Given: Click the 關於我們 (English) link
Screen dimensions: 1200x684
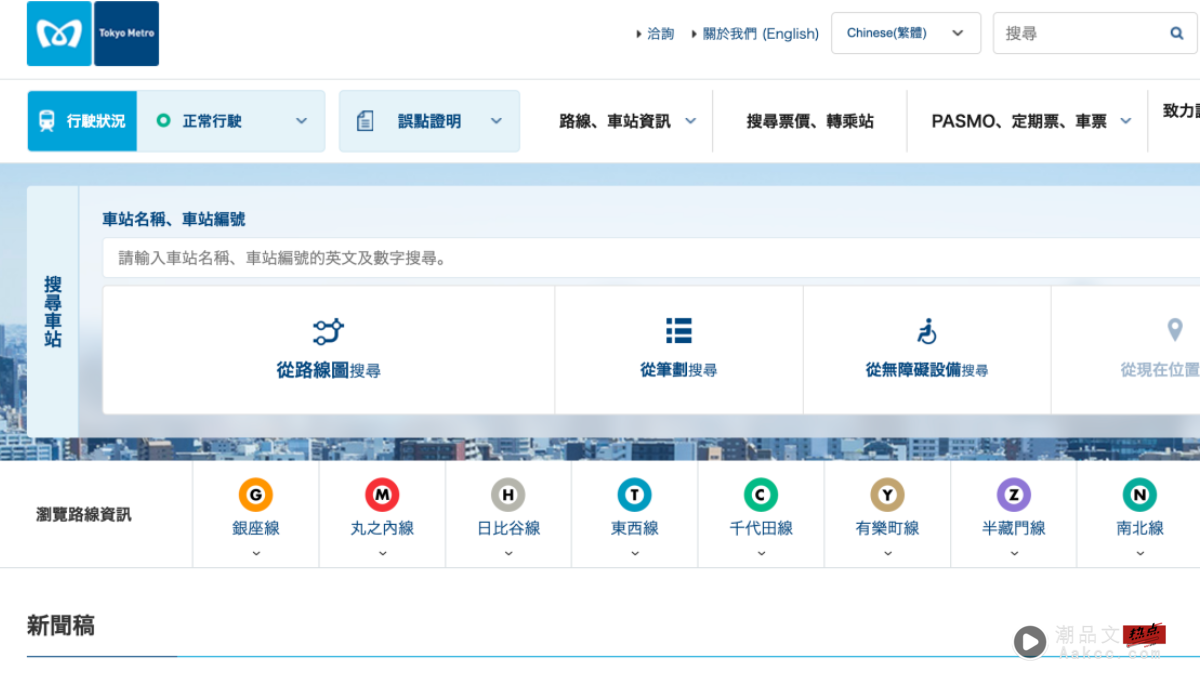Looking at the screenshot, I should (x=760, y=33).
